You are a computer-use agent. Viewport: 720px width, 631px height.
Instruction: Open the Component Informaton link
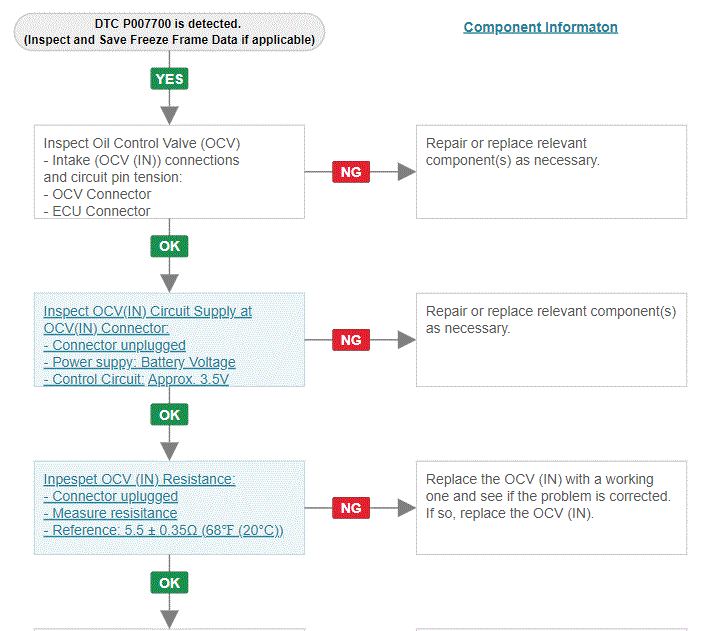(x=540, y=27)
